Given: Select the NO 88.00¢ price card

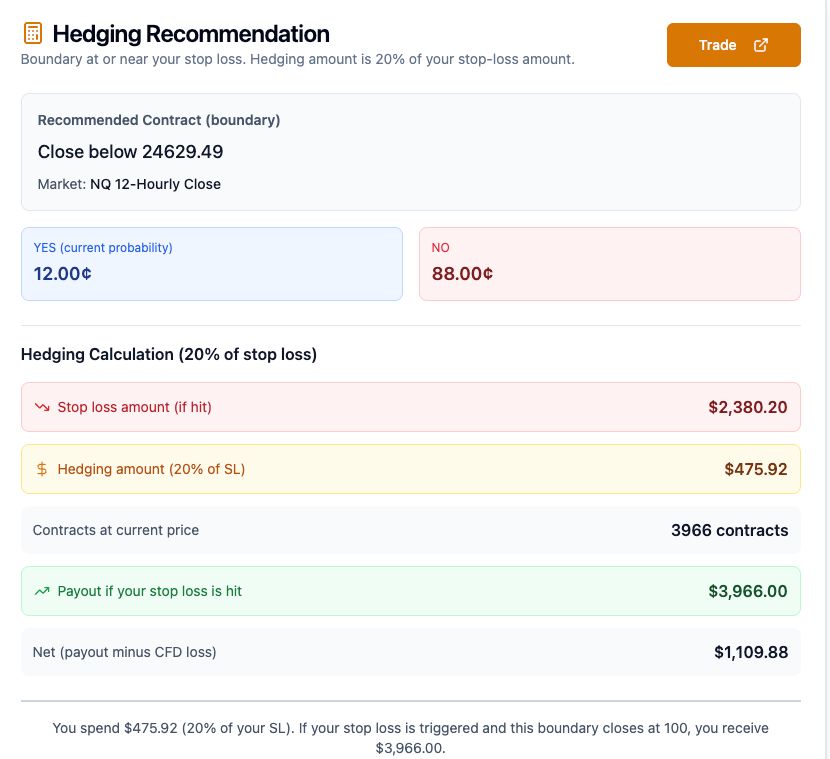Looking at the screenshot, I should click(x=610, y=261).
